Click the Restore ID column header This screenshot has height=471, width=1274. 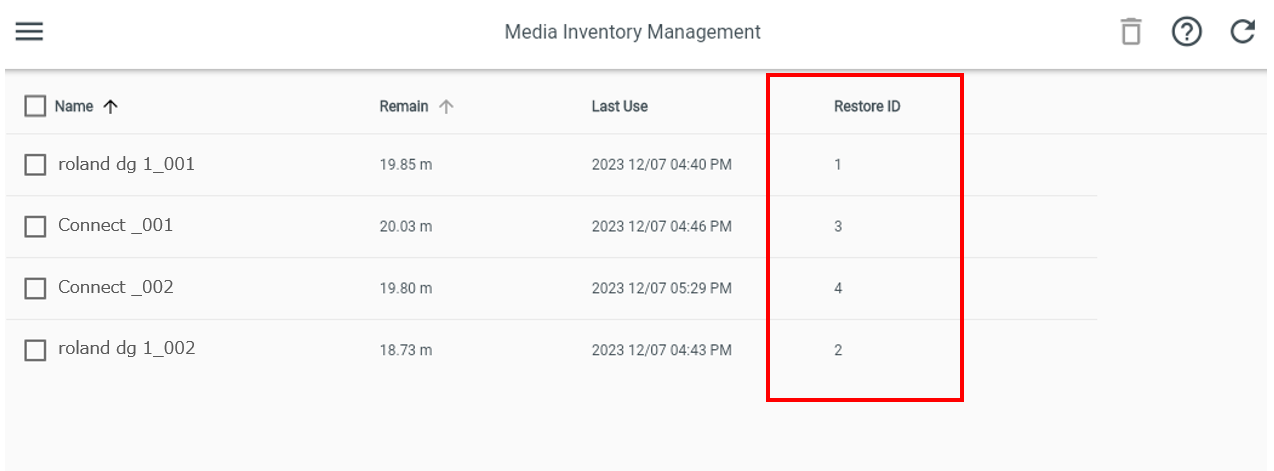tap(867, 106)
